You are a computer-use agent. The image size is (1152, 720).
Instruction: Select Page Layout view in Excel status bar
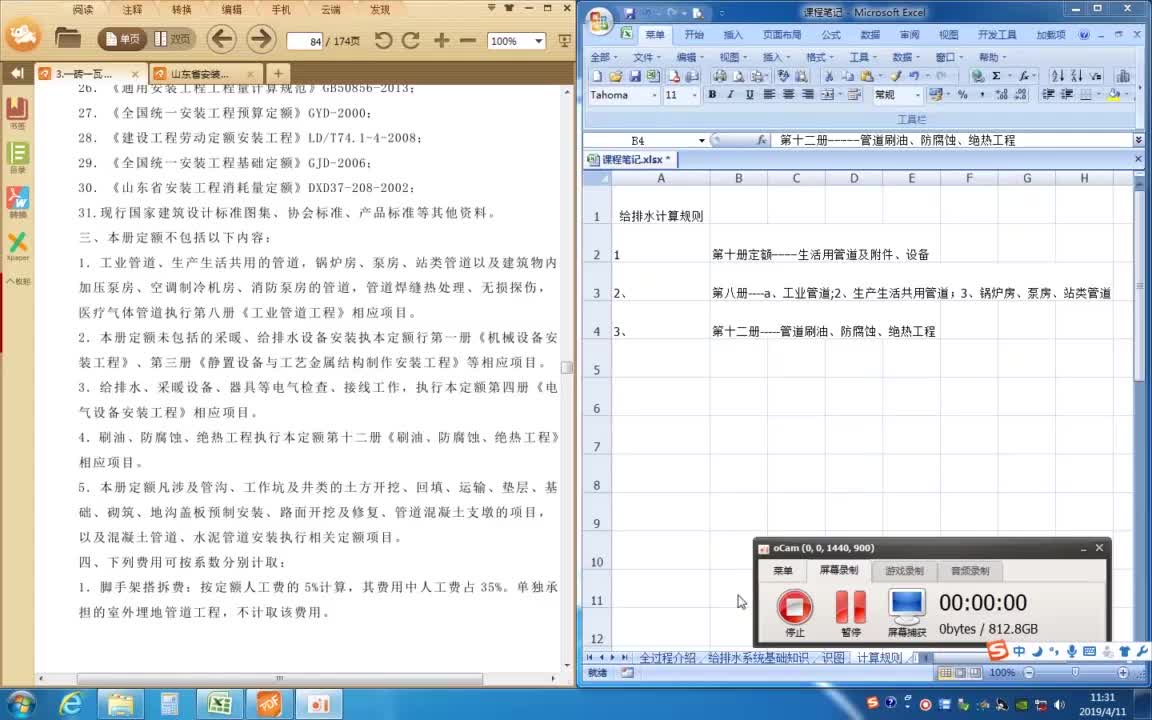tap(960, 673)
